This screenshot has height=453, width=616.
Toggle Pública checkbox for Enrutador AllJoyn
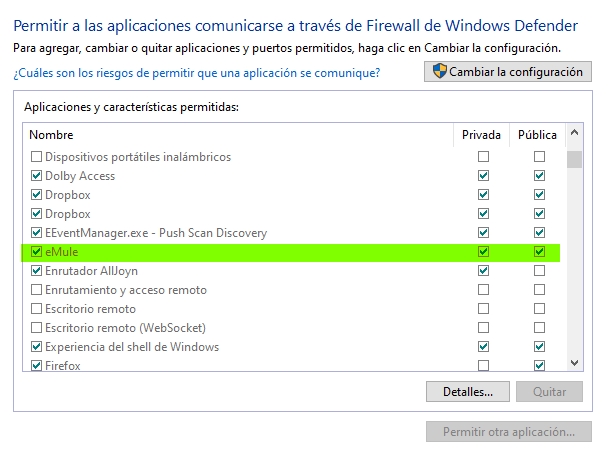tap(539, 271)
